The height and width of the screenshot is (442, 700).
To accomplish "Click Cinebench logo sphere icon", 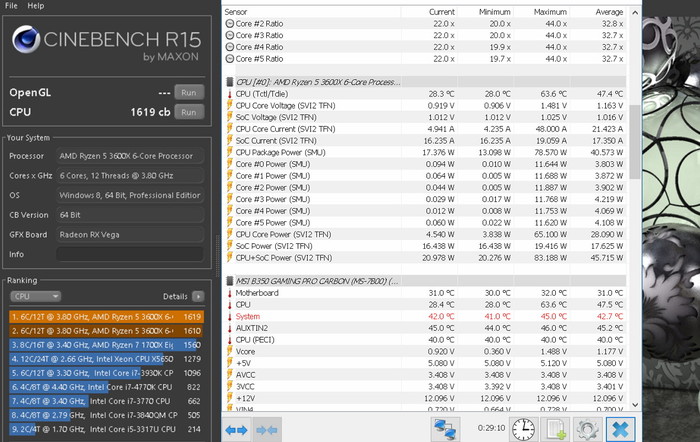I will pyautogui.click(x=26, y=39).
